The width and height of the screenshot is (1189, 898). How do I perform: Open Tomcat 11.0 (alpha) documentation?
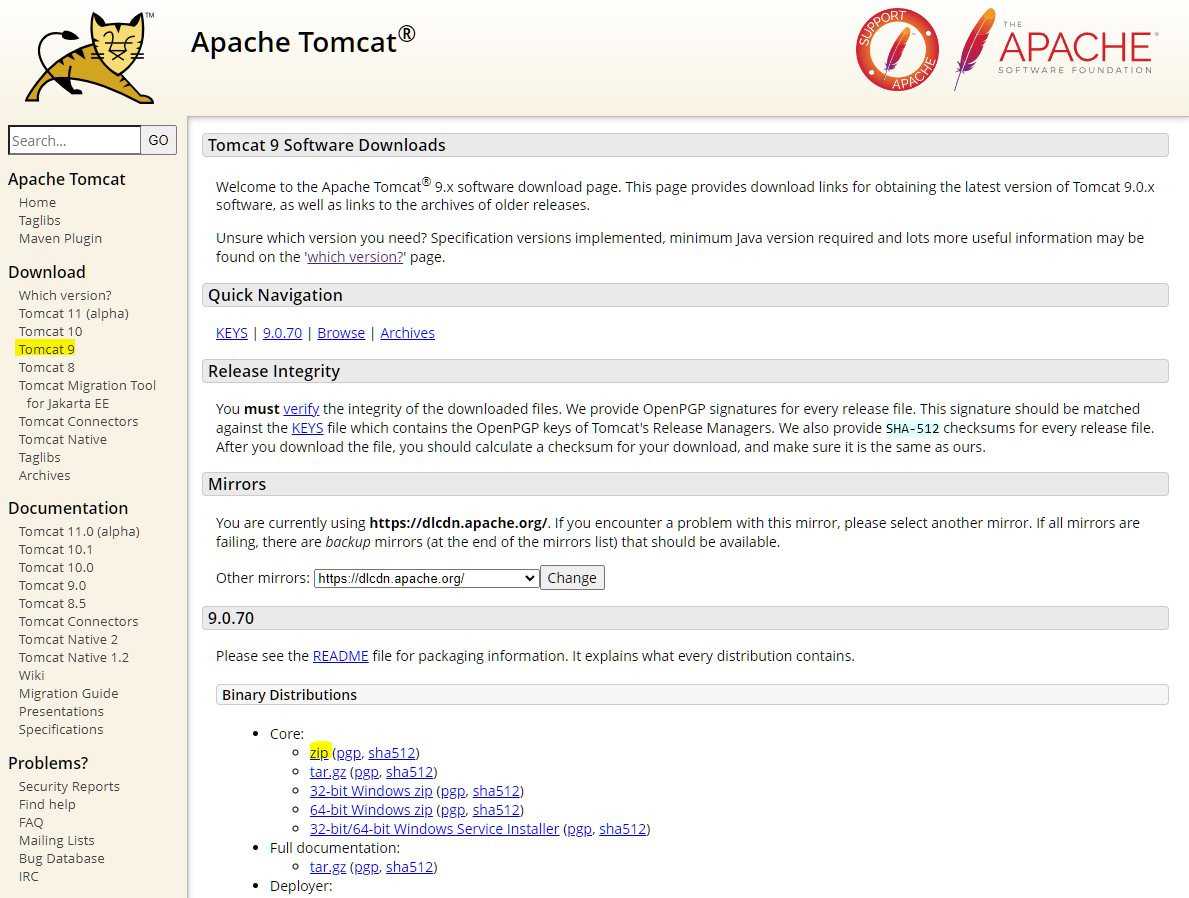tap(79, 531)
